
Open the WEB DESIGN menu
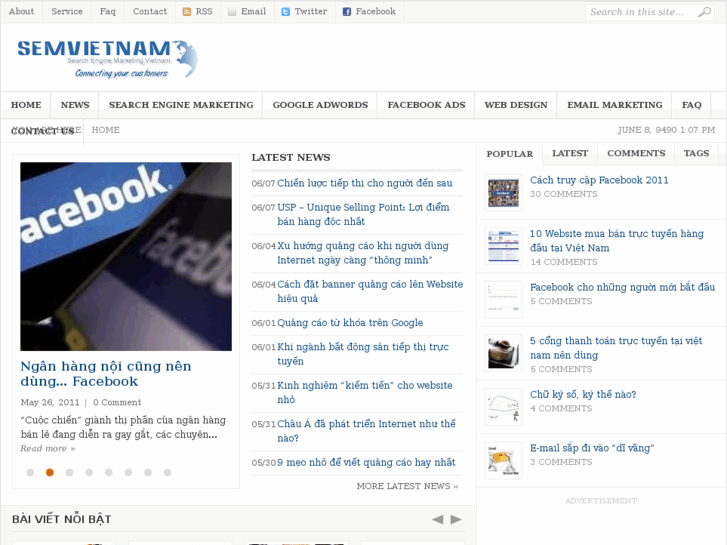coord(516,105)
